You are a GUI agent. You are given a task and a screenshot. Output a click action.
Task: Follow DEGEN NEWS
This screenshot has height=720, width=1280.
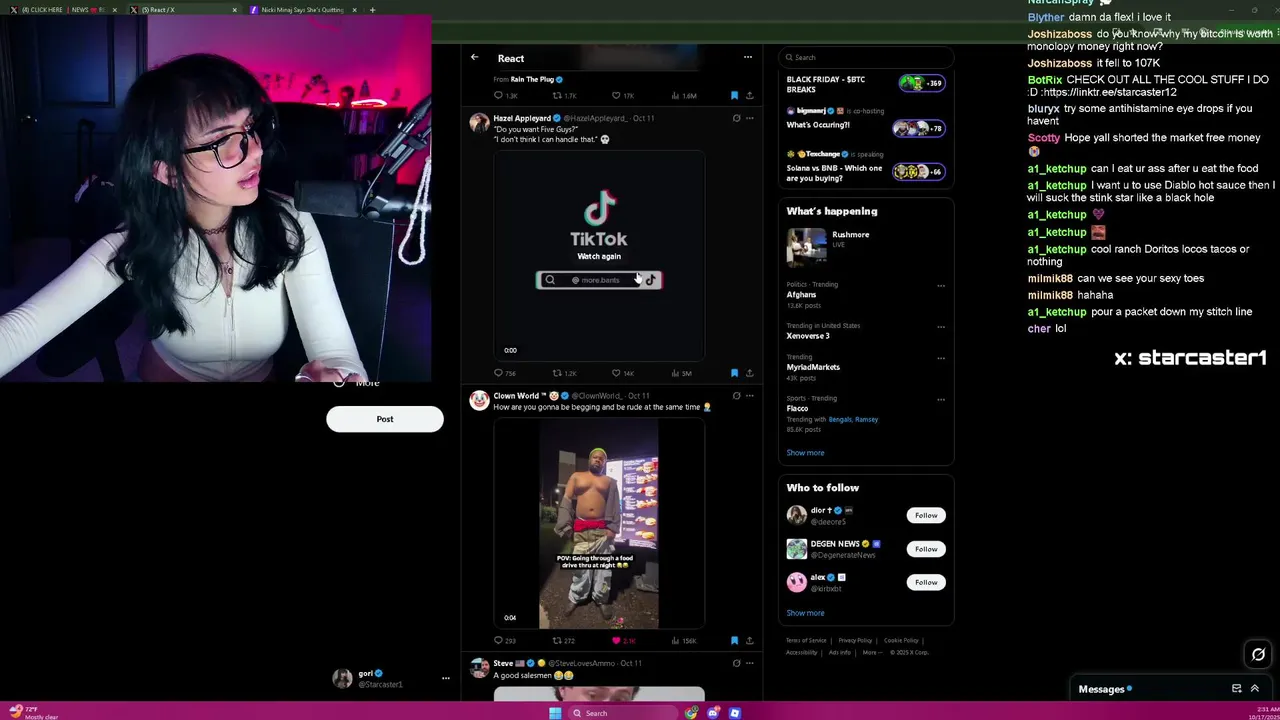pyautogui.click(x=926, y=548)
